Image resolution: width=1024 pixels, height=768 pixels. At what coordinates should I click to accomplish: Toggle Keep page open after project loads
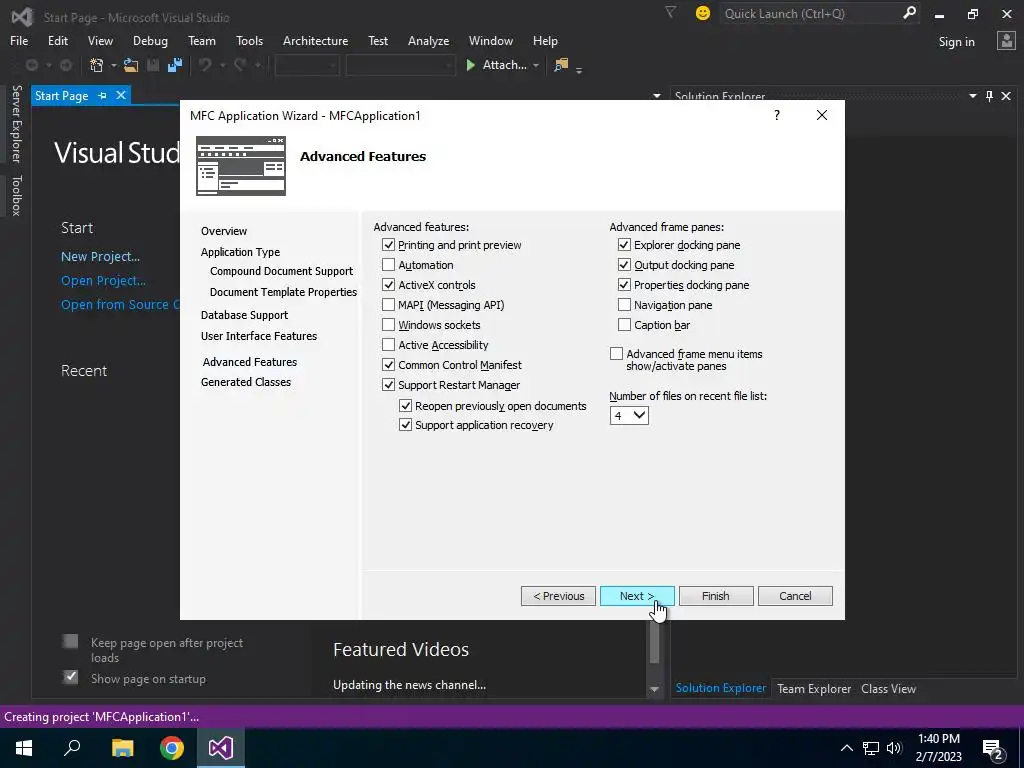pyautogui.click(x=71, y=641)
